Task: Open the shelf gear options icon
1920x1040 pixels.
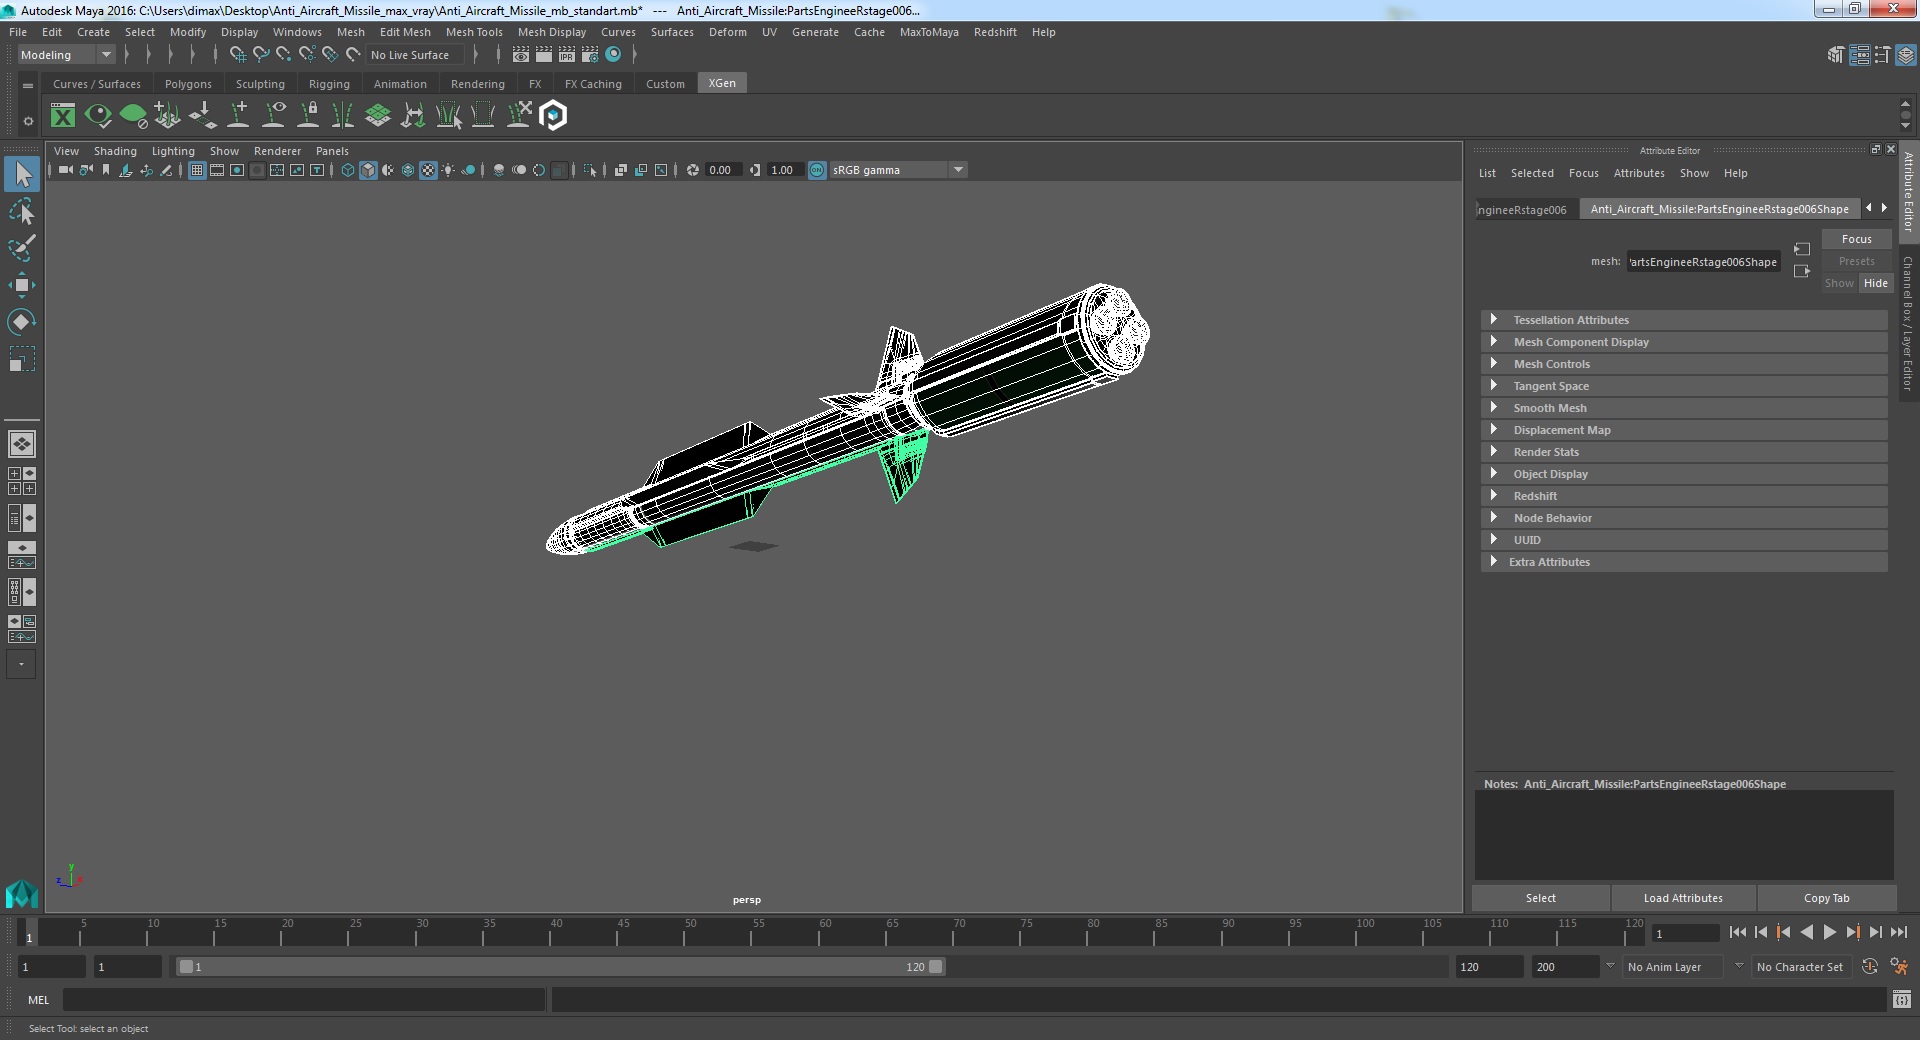Action: [28, 121]
